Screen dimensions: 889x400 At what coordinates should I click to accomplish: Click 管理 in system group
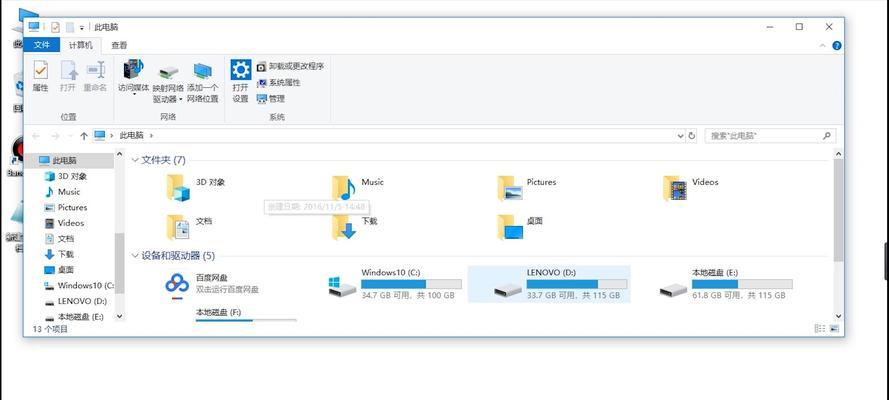pos(270,99)
